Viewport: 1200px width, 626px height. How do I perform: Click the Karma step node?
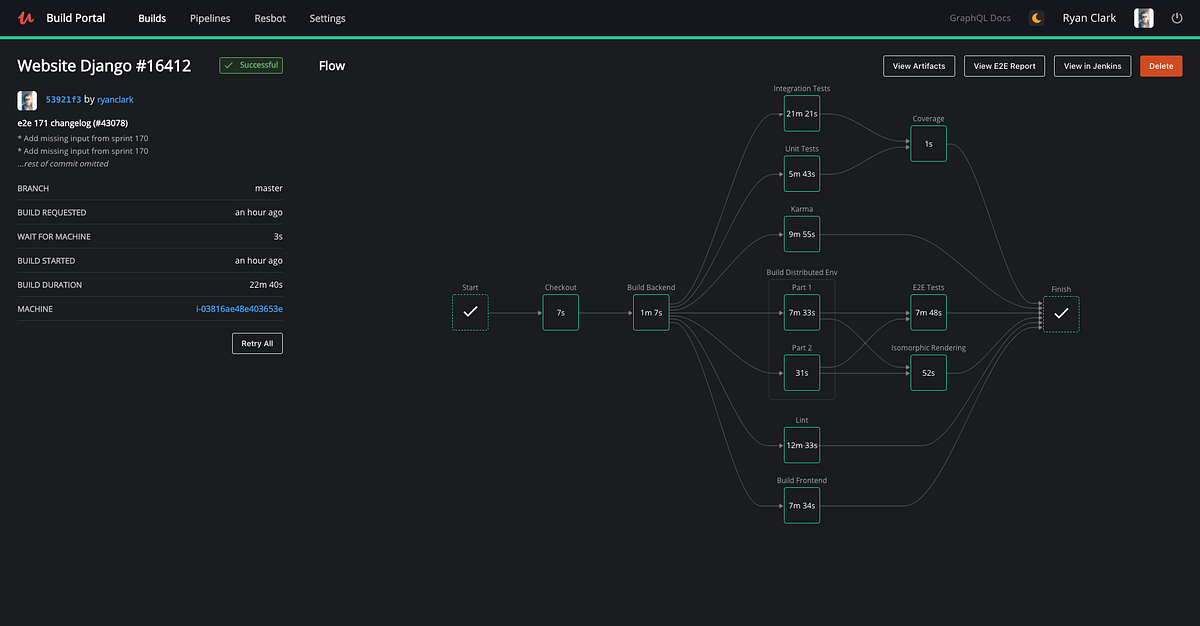point(801,234)
